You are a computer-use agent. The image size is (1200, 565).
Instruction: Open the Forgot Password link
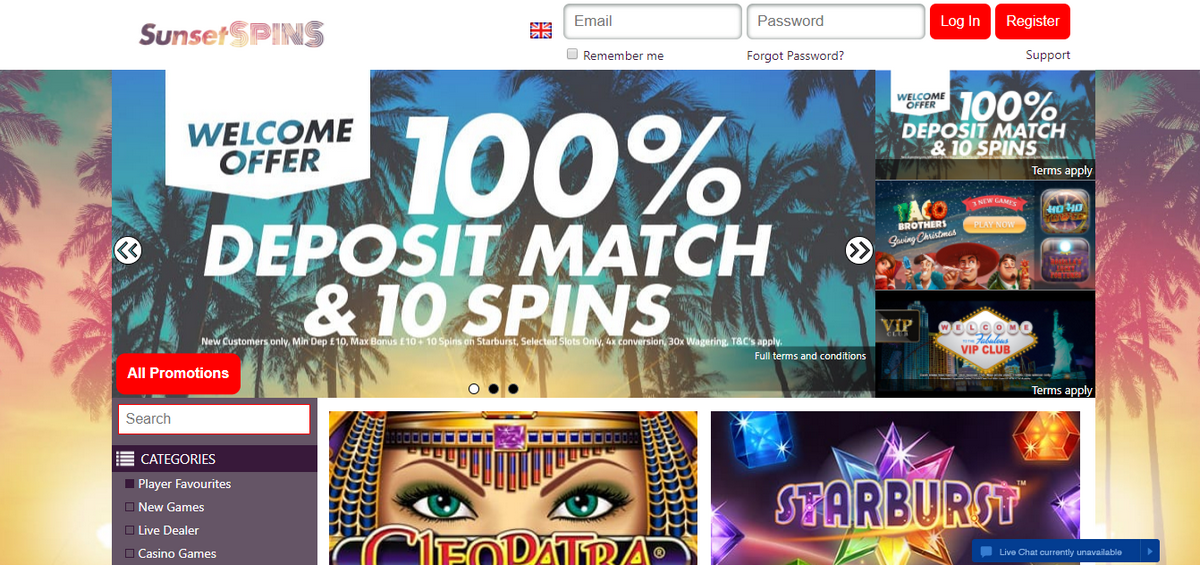pos(795,56)
